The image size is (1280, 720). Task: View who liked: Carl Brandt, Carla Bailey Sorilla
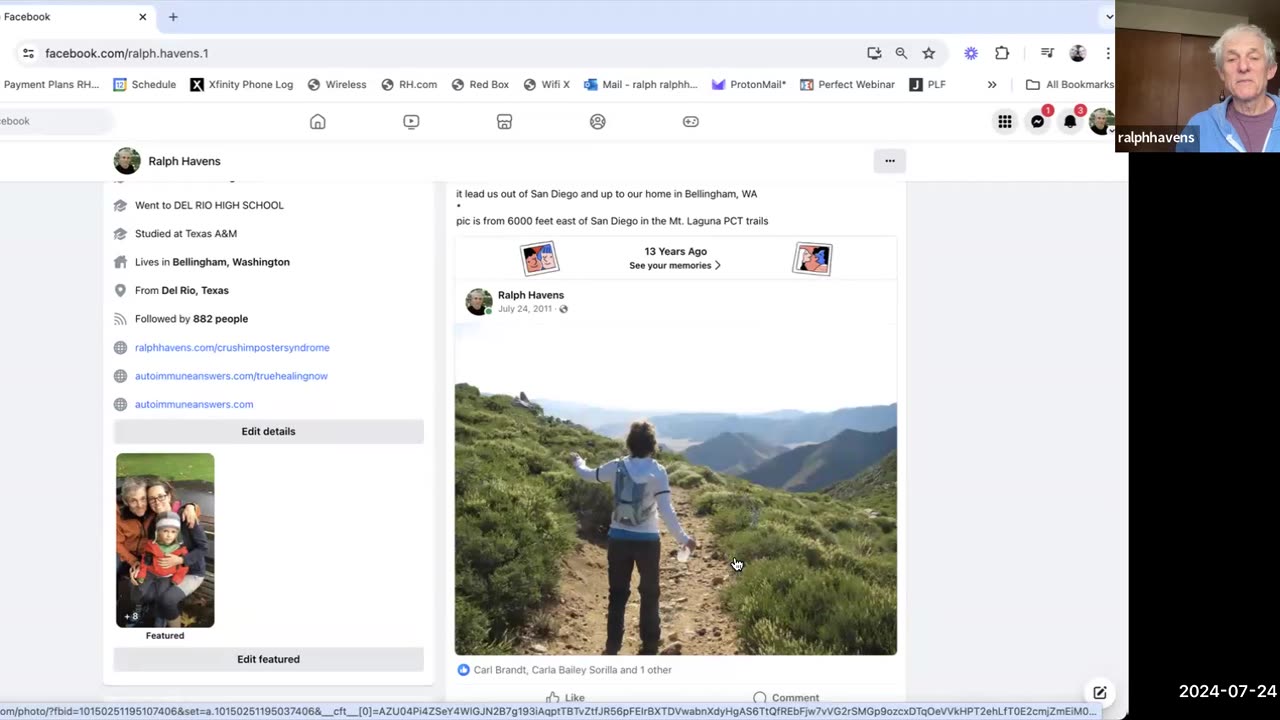click(573, 670)
